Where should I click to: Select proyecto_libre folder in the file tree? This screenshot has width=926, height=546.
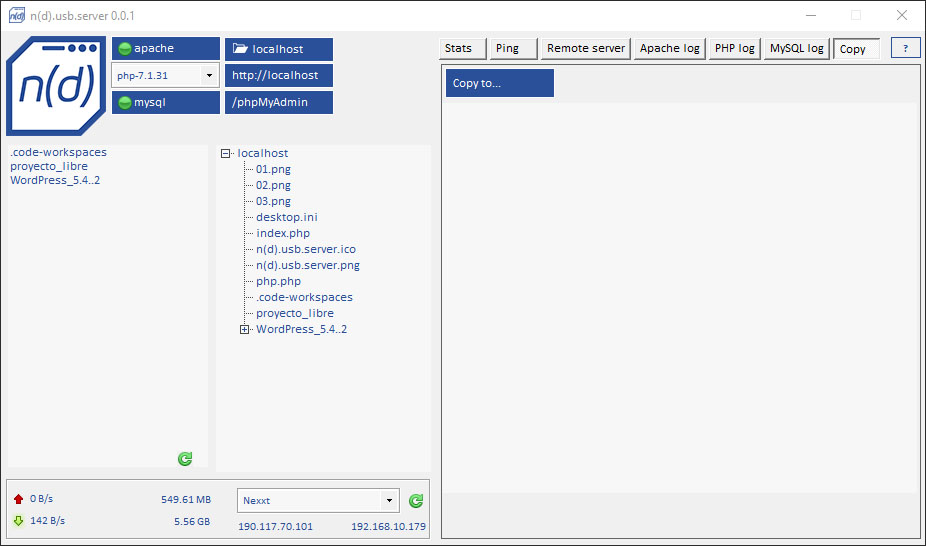point(295,313)
